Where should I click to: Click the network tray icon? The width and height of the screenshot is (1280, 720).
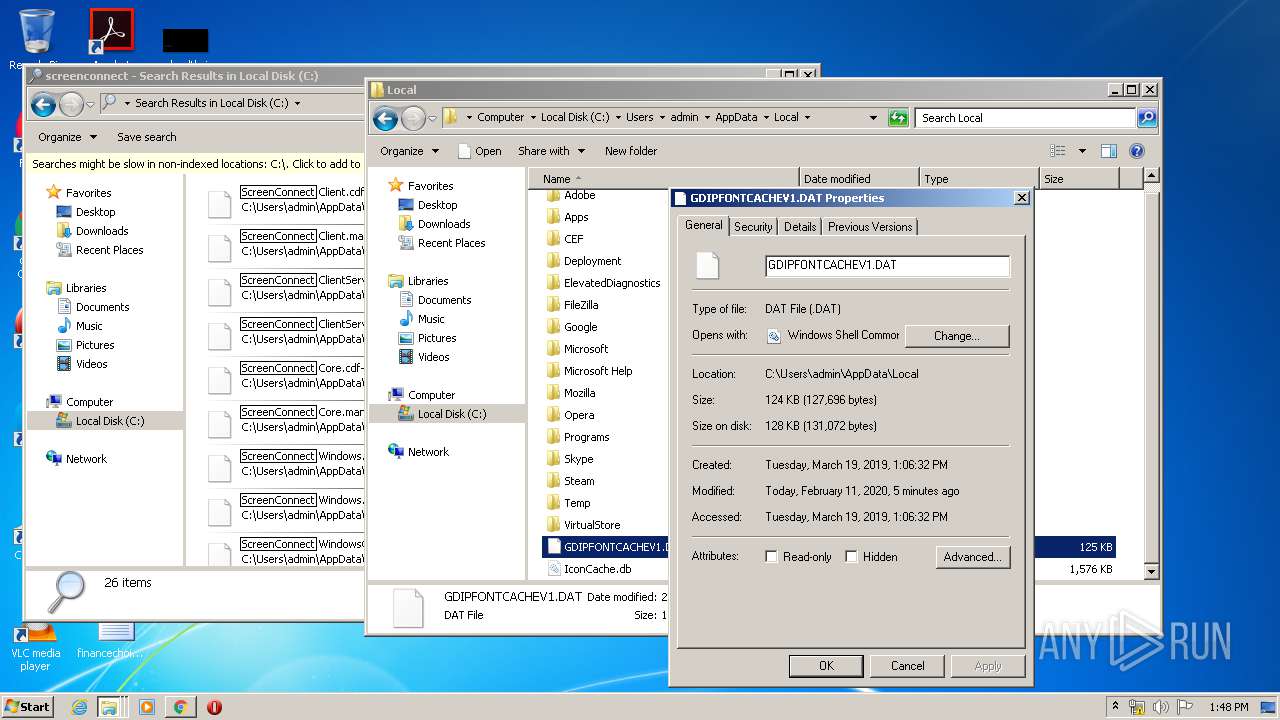1137,707
